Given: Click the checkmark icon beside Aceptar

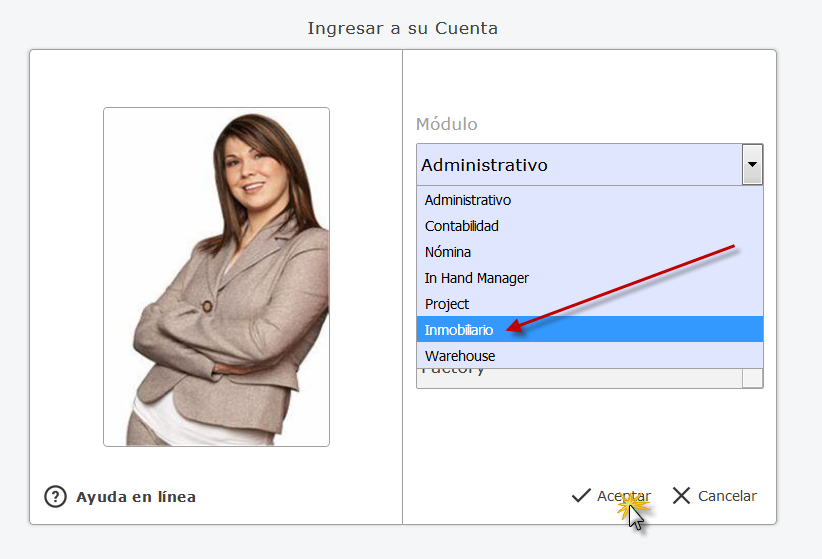Looking at the screenshot, I should [581, 496].
